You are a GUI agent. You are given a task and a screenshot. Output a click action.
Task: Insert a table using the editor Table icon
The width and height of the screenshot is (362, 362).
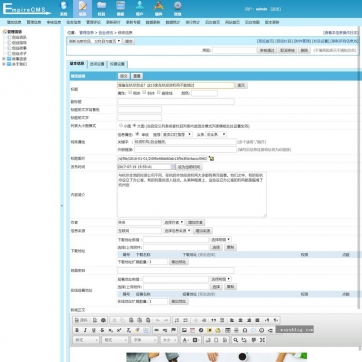click(228, 330)
